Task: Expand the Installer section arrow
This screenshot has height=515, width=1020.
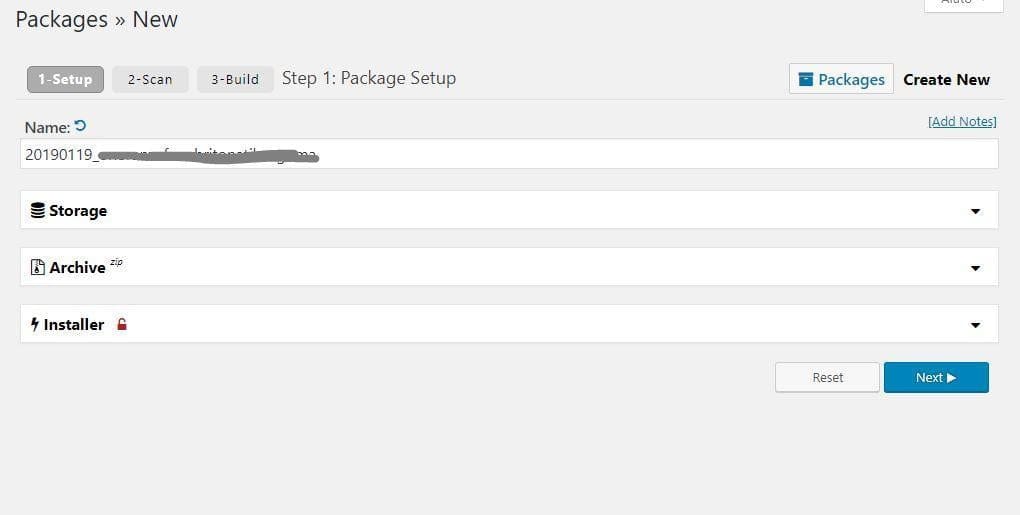Action: point(975,325)
